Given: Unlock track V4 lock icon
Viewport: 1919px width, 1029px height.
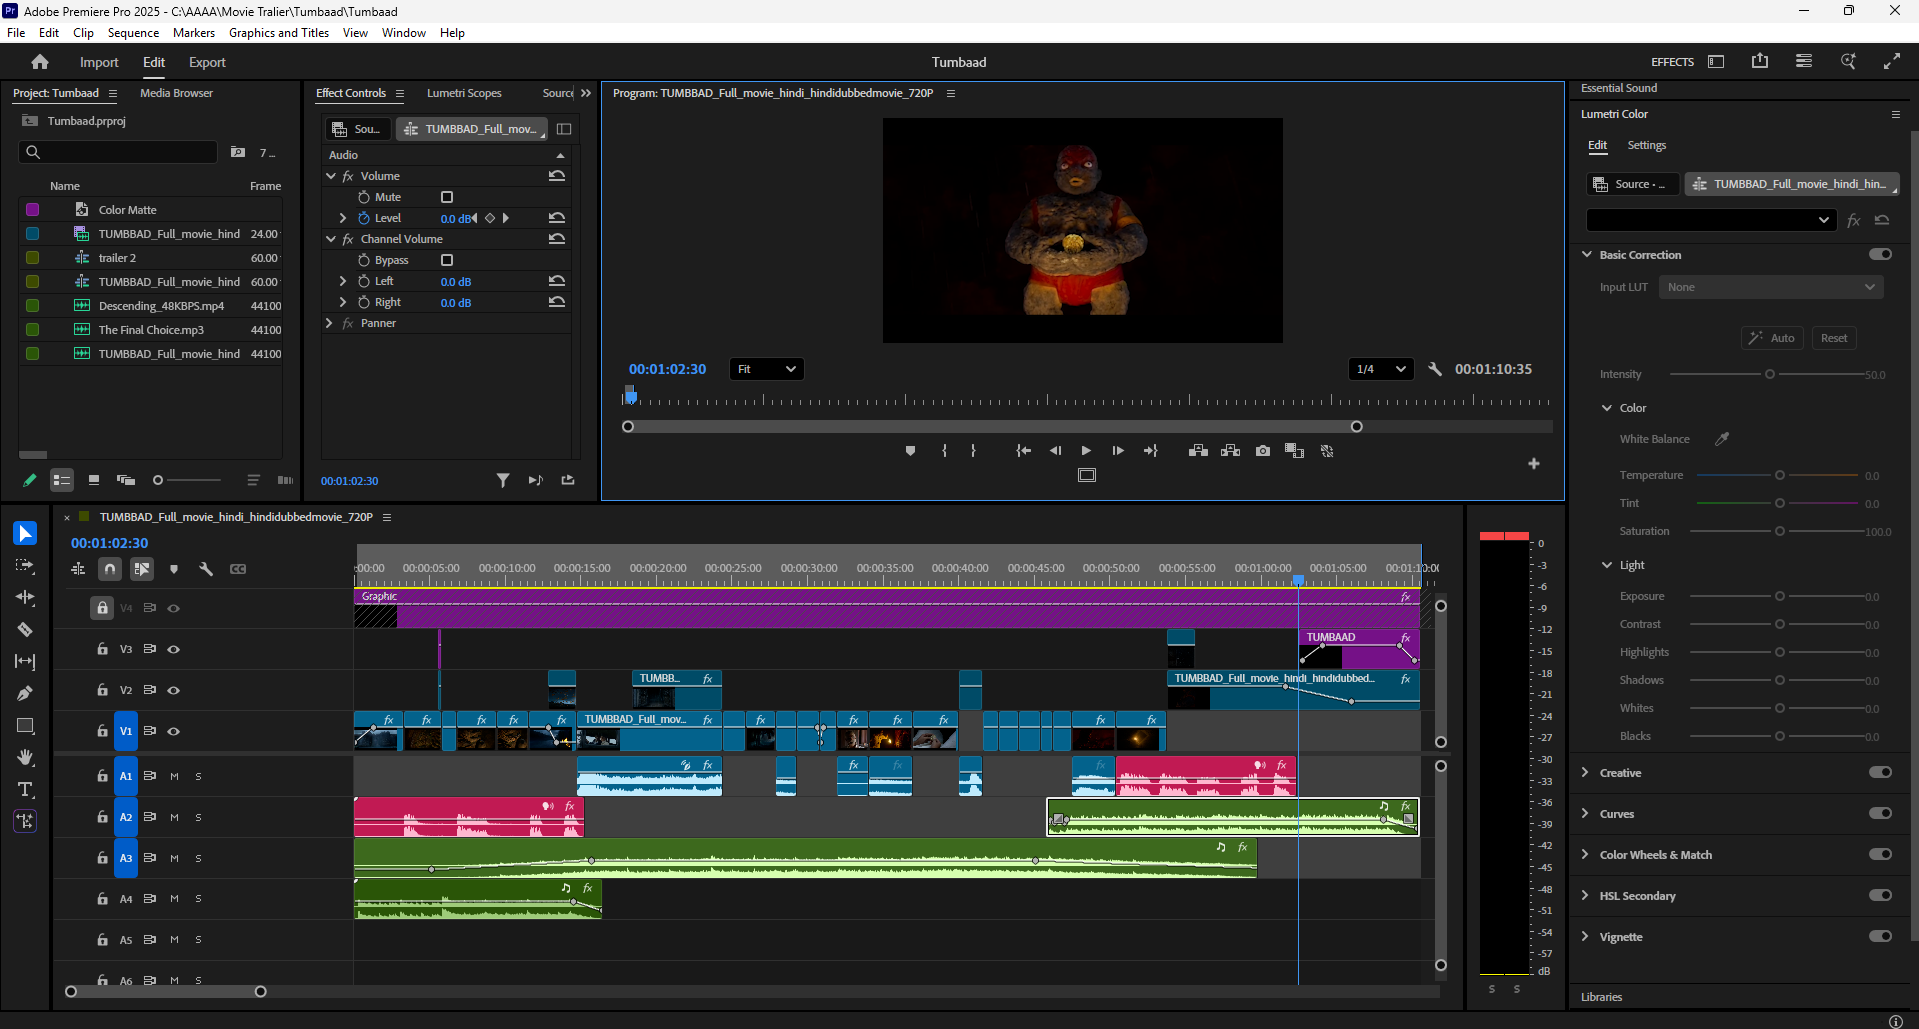Looking at the screenshot, I should click(x=102, y=607).
